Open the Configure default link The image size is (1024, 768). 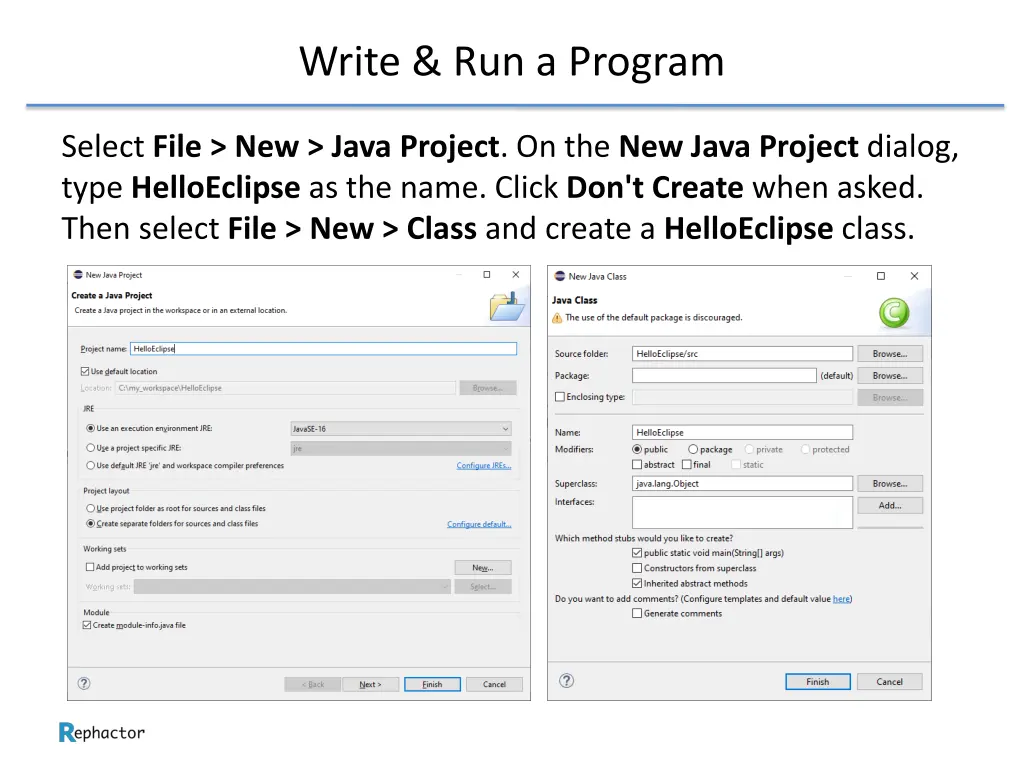click(x=479, y=524)
